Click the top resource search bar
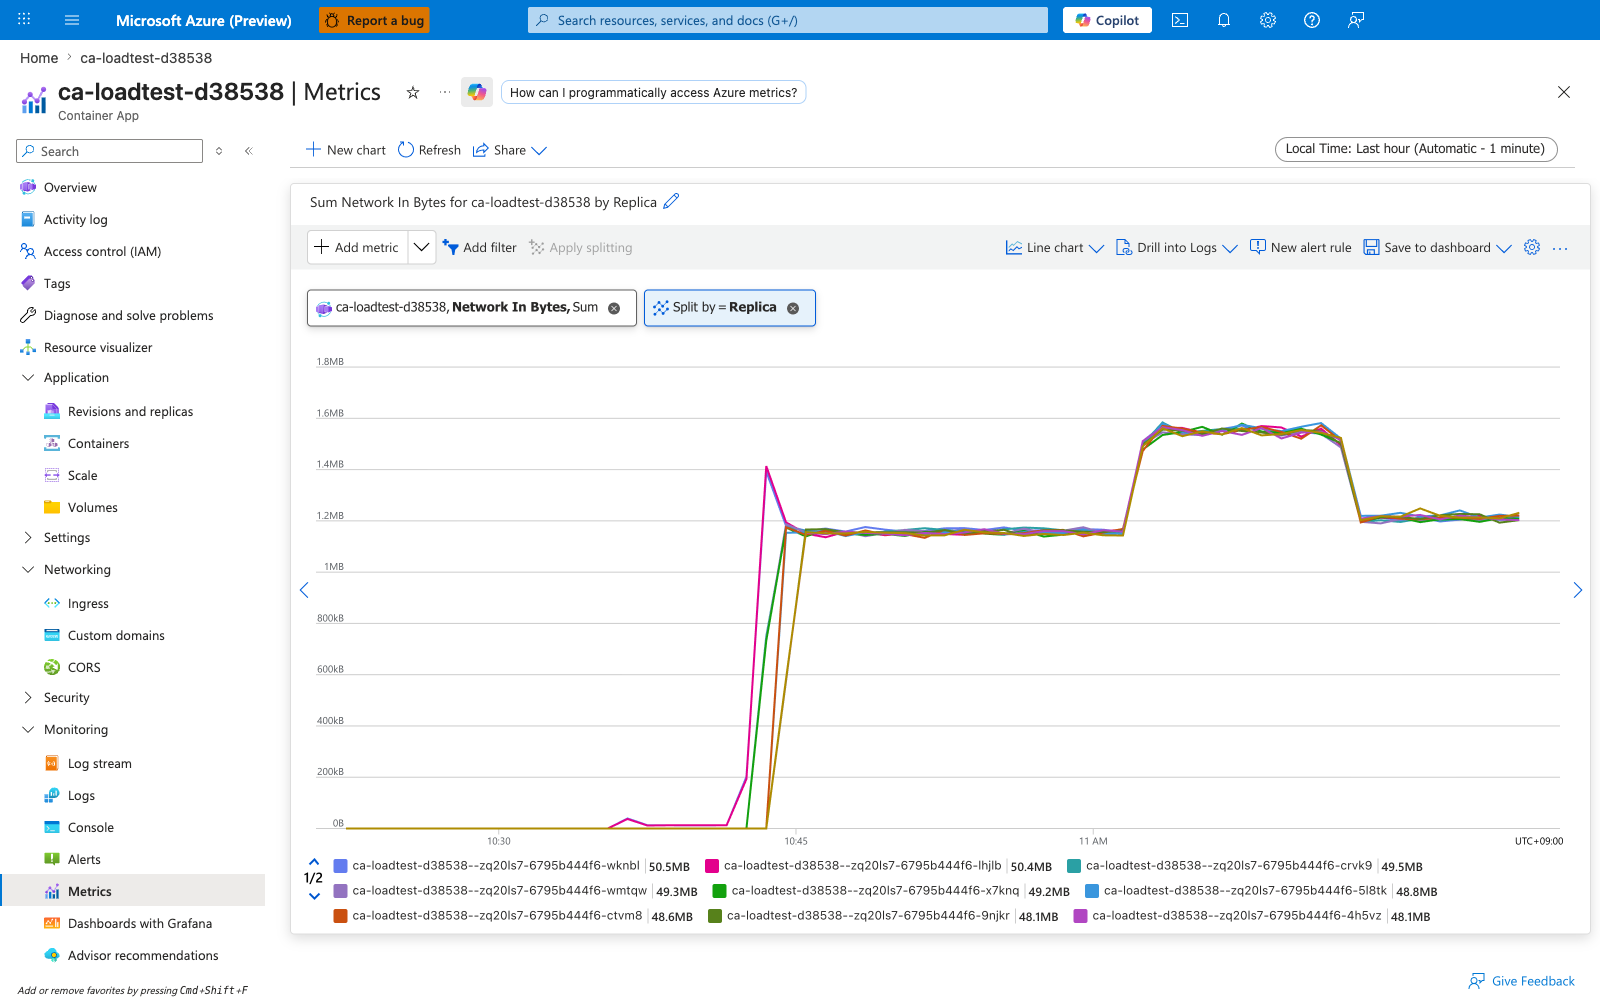This screenshot has width=1600, height=1000. [788, 20]
